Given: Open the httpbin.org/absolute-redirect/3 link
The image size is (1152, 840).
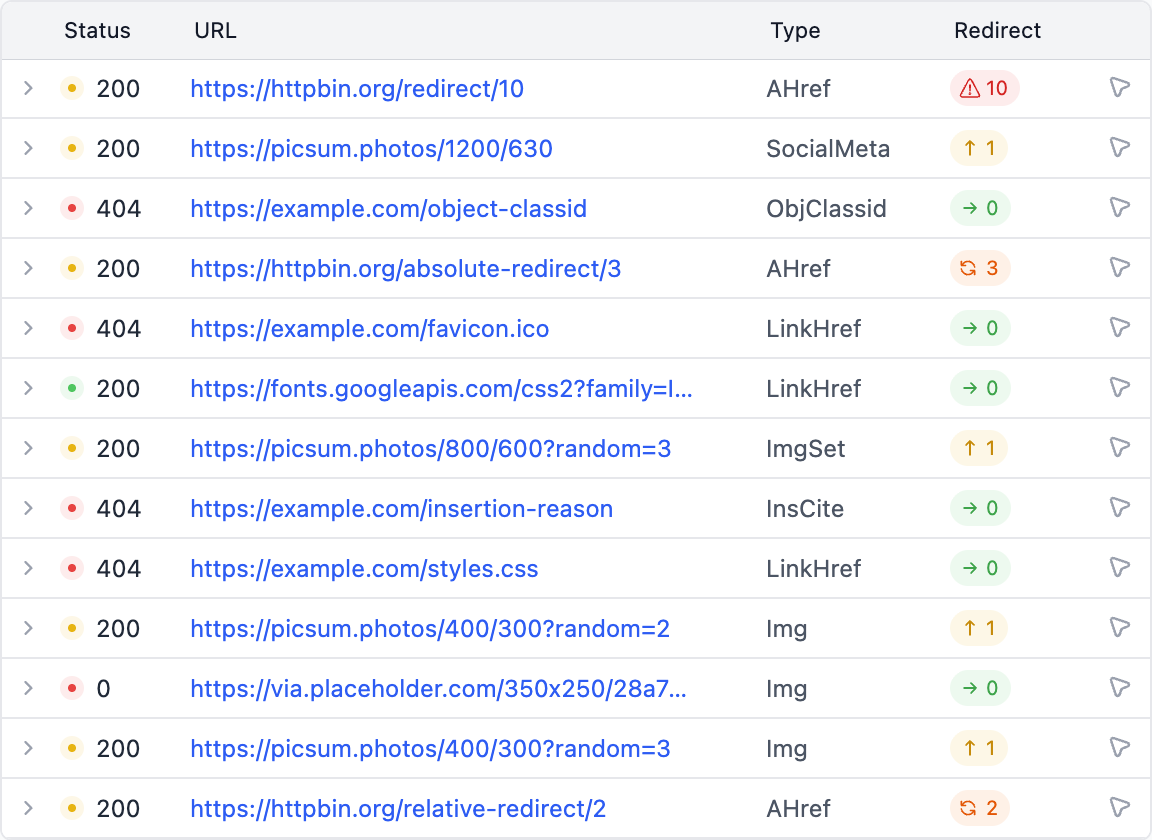Looking at the screenshot, I should (405, 268).
